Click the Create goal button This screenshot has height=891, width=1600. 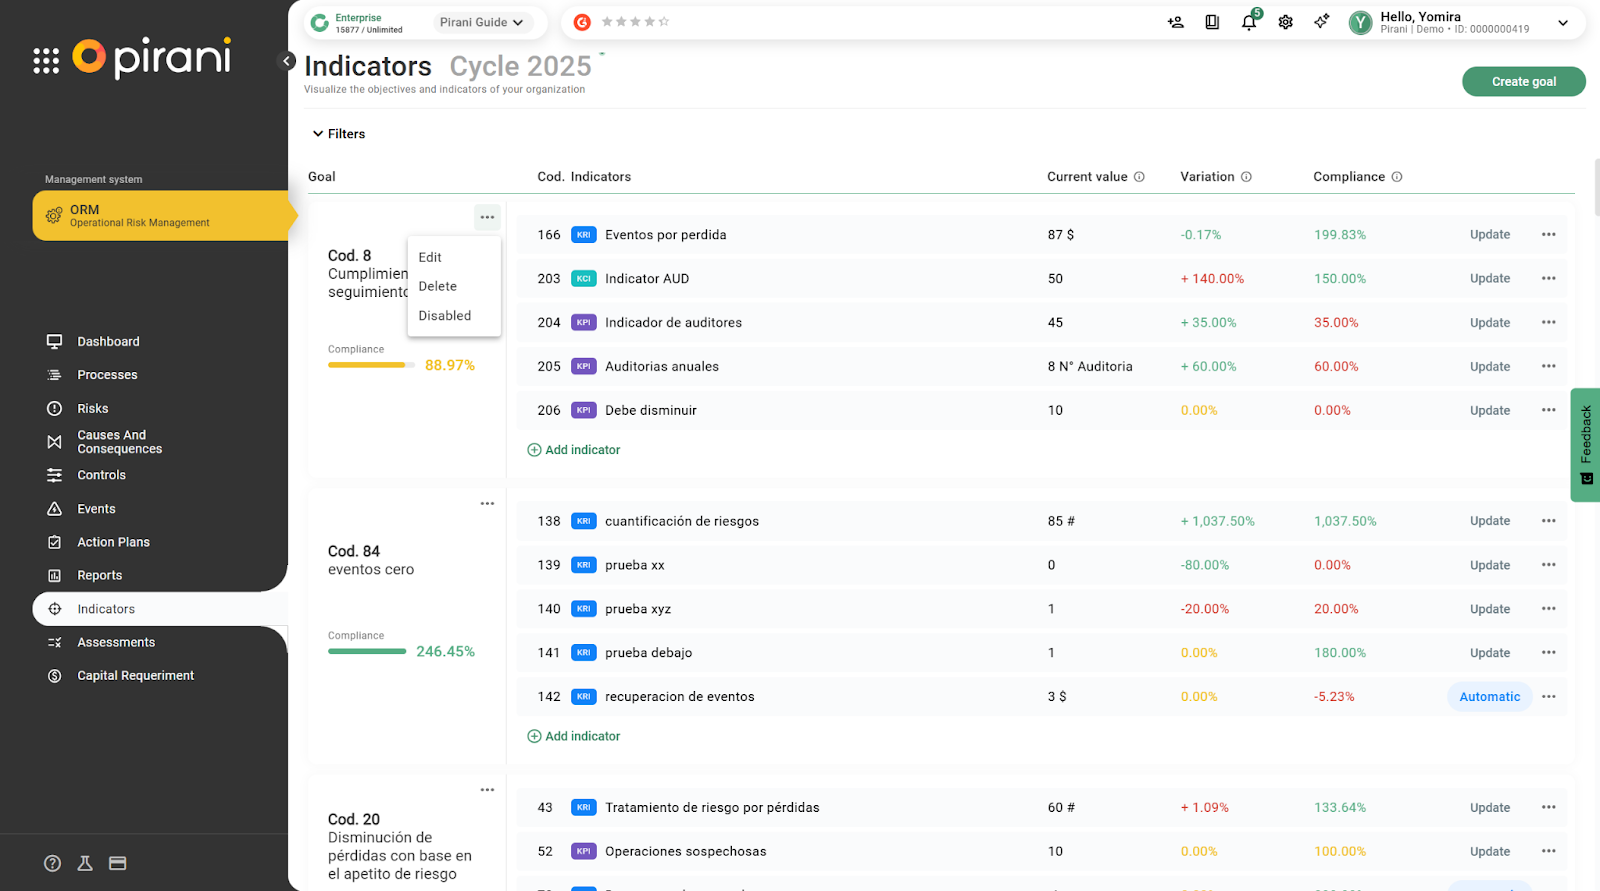[x=1523, y=82]
